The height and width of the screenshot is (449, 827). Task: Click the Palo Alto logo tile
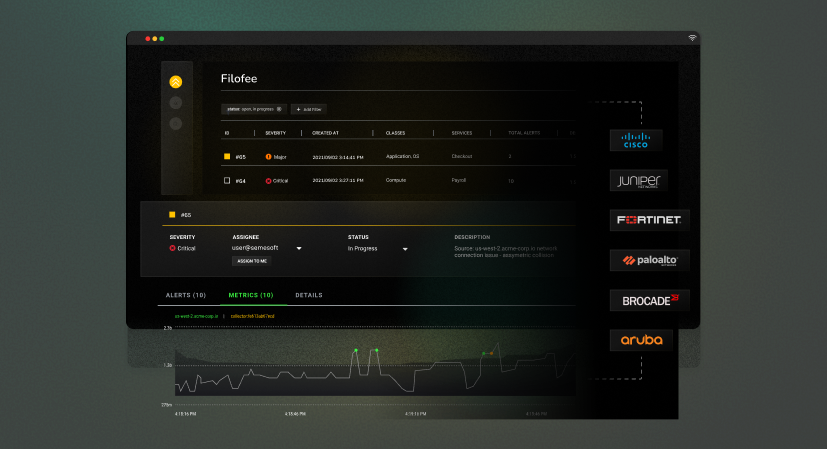coord(649,260)
